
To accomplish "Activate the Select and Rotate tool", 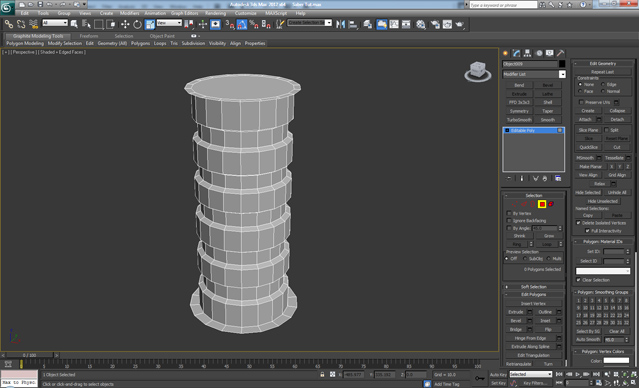I will pos(137,24).
